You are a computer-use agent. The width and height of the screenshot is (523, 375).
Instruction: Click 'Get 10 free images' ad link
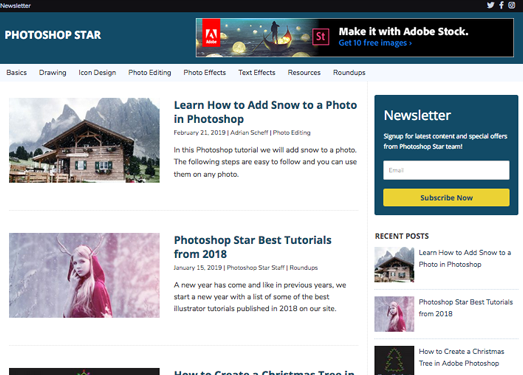375,43
